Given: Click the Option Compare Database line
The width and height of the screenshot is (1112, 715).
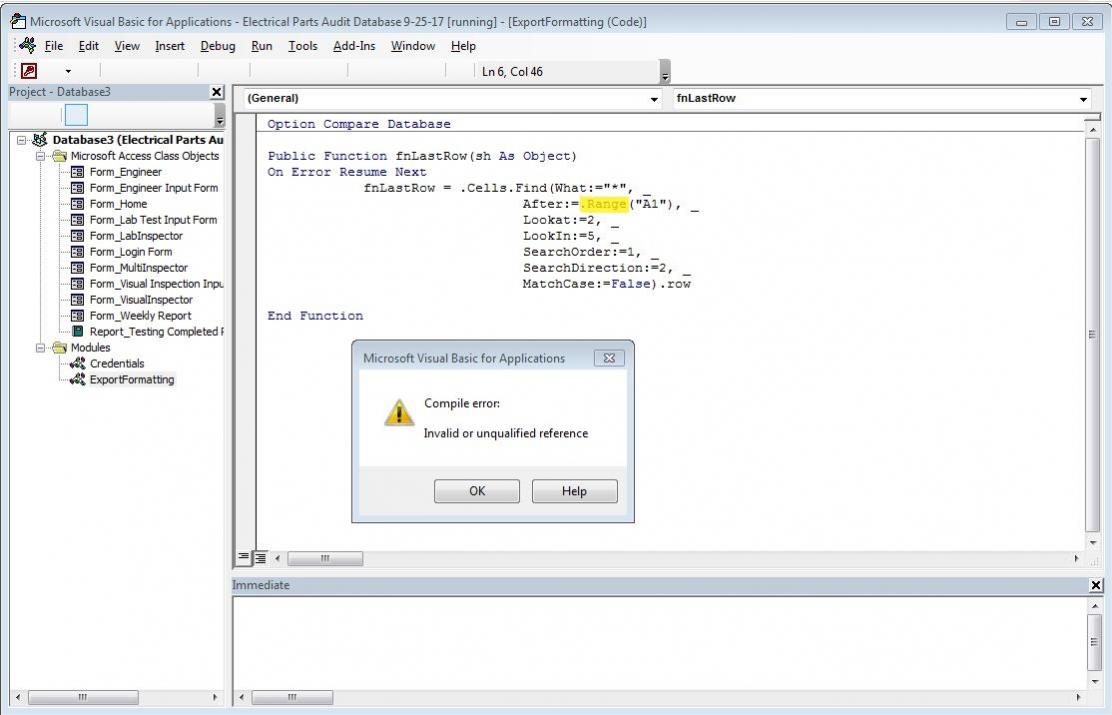Looking at the screenshot, I should click(x=359, y=124).
